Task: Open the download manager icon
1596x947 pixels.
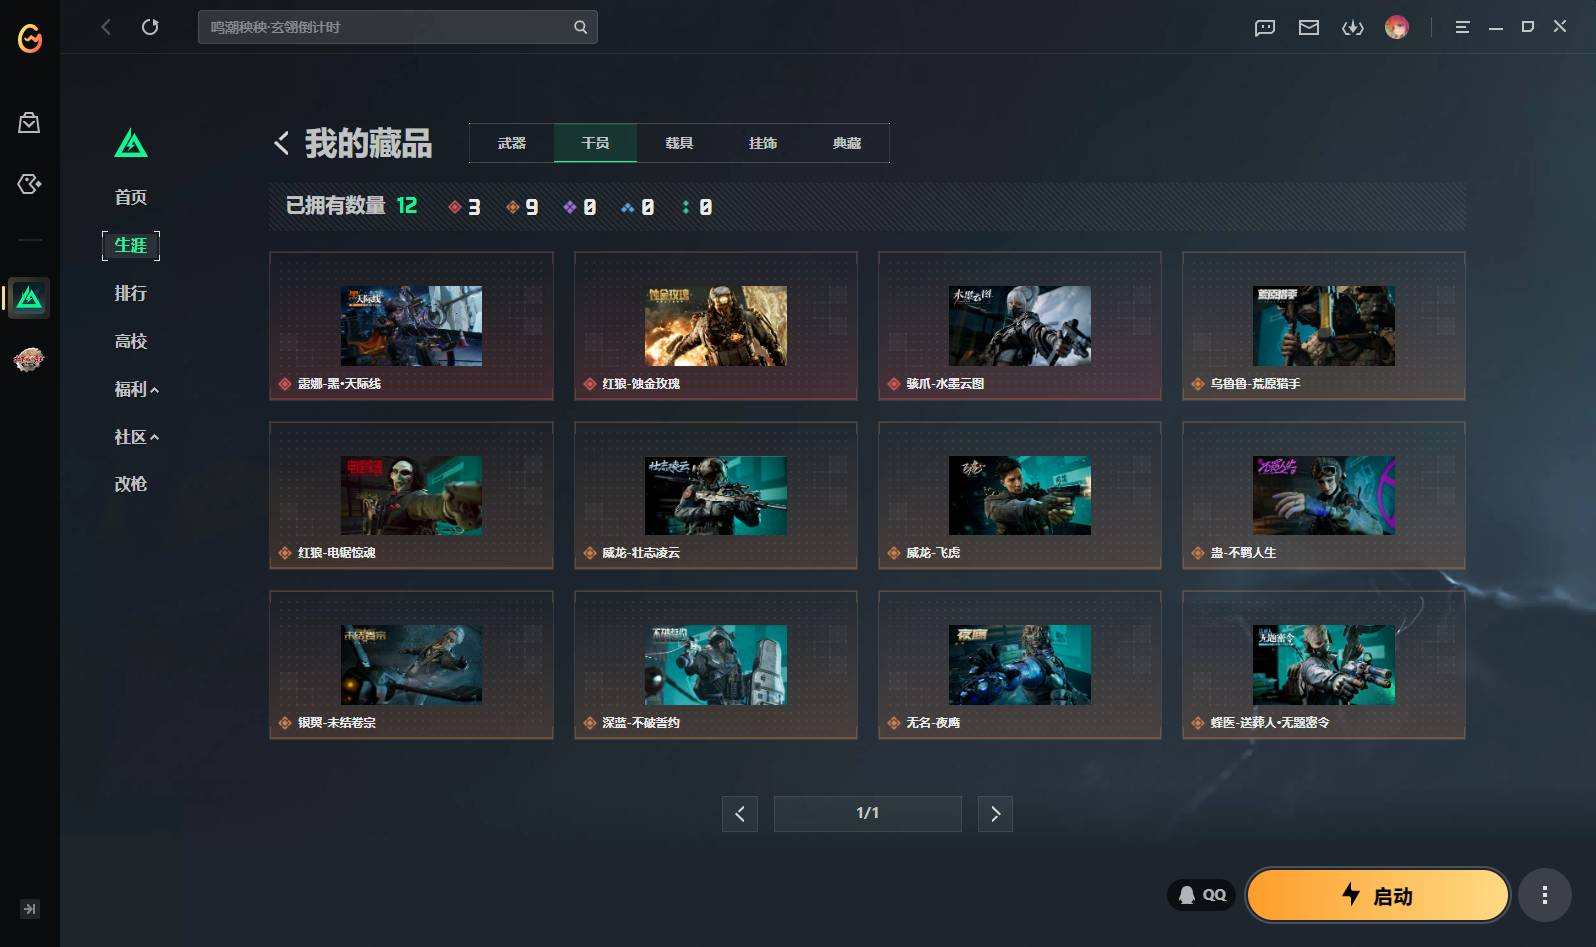Action: [1353, 27]
